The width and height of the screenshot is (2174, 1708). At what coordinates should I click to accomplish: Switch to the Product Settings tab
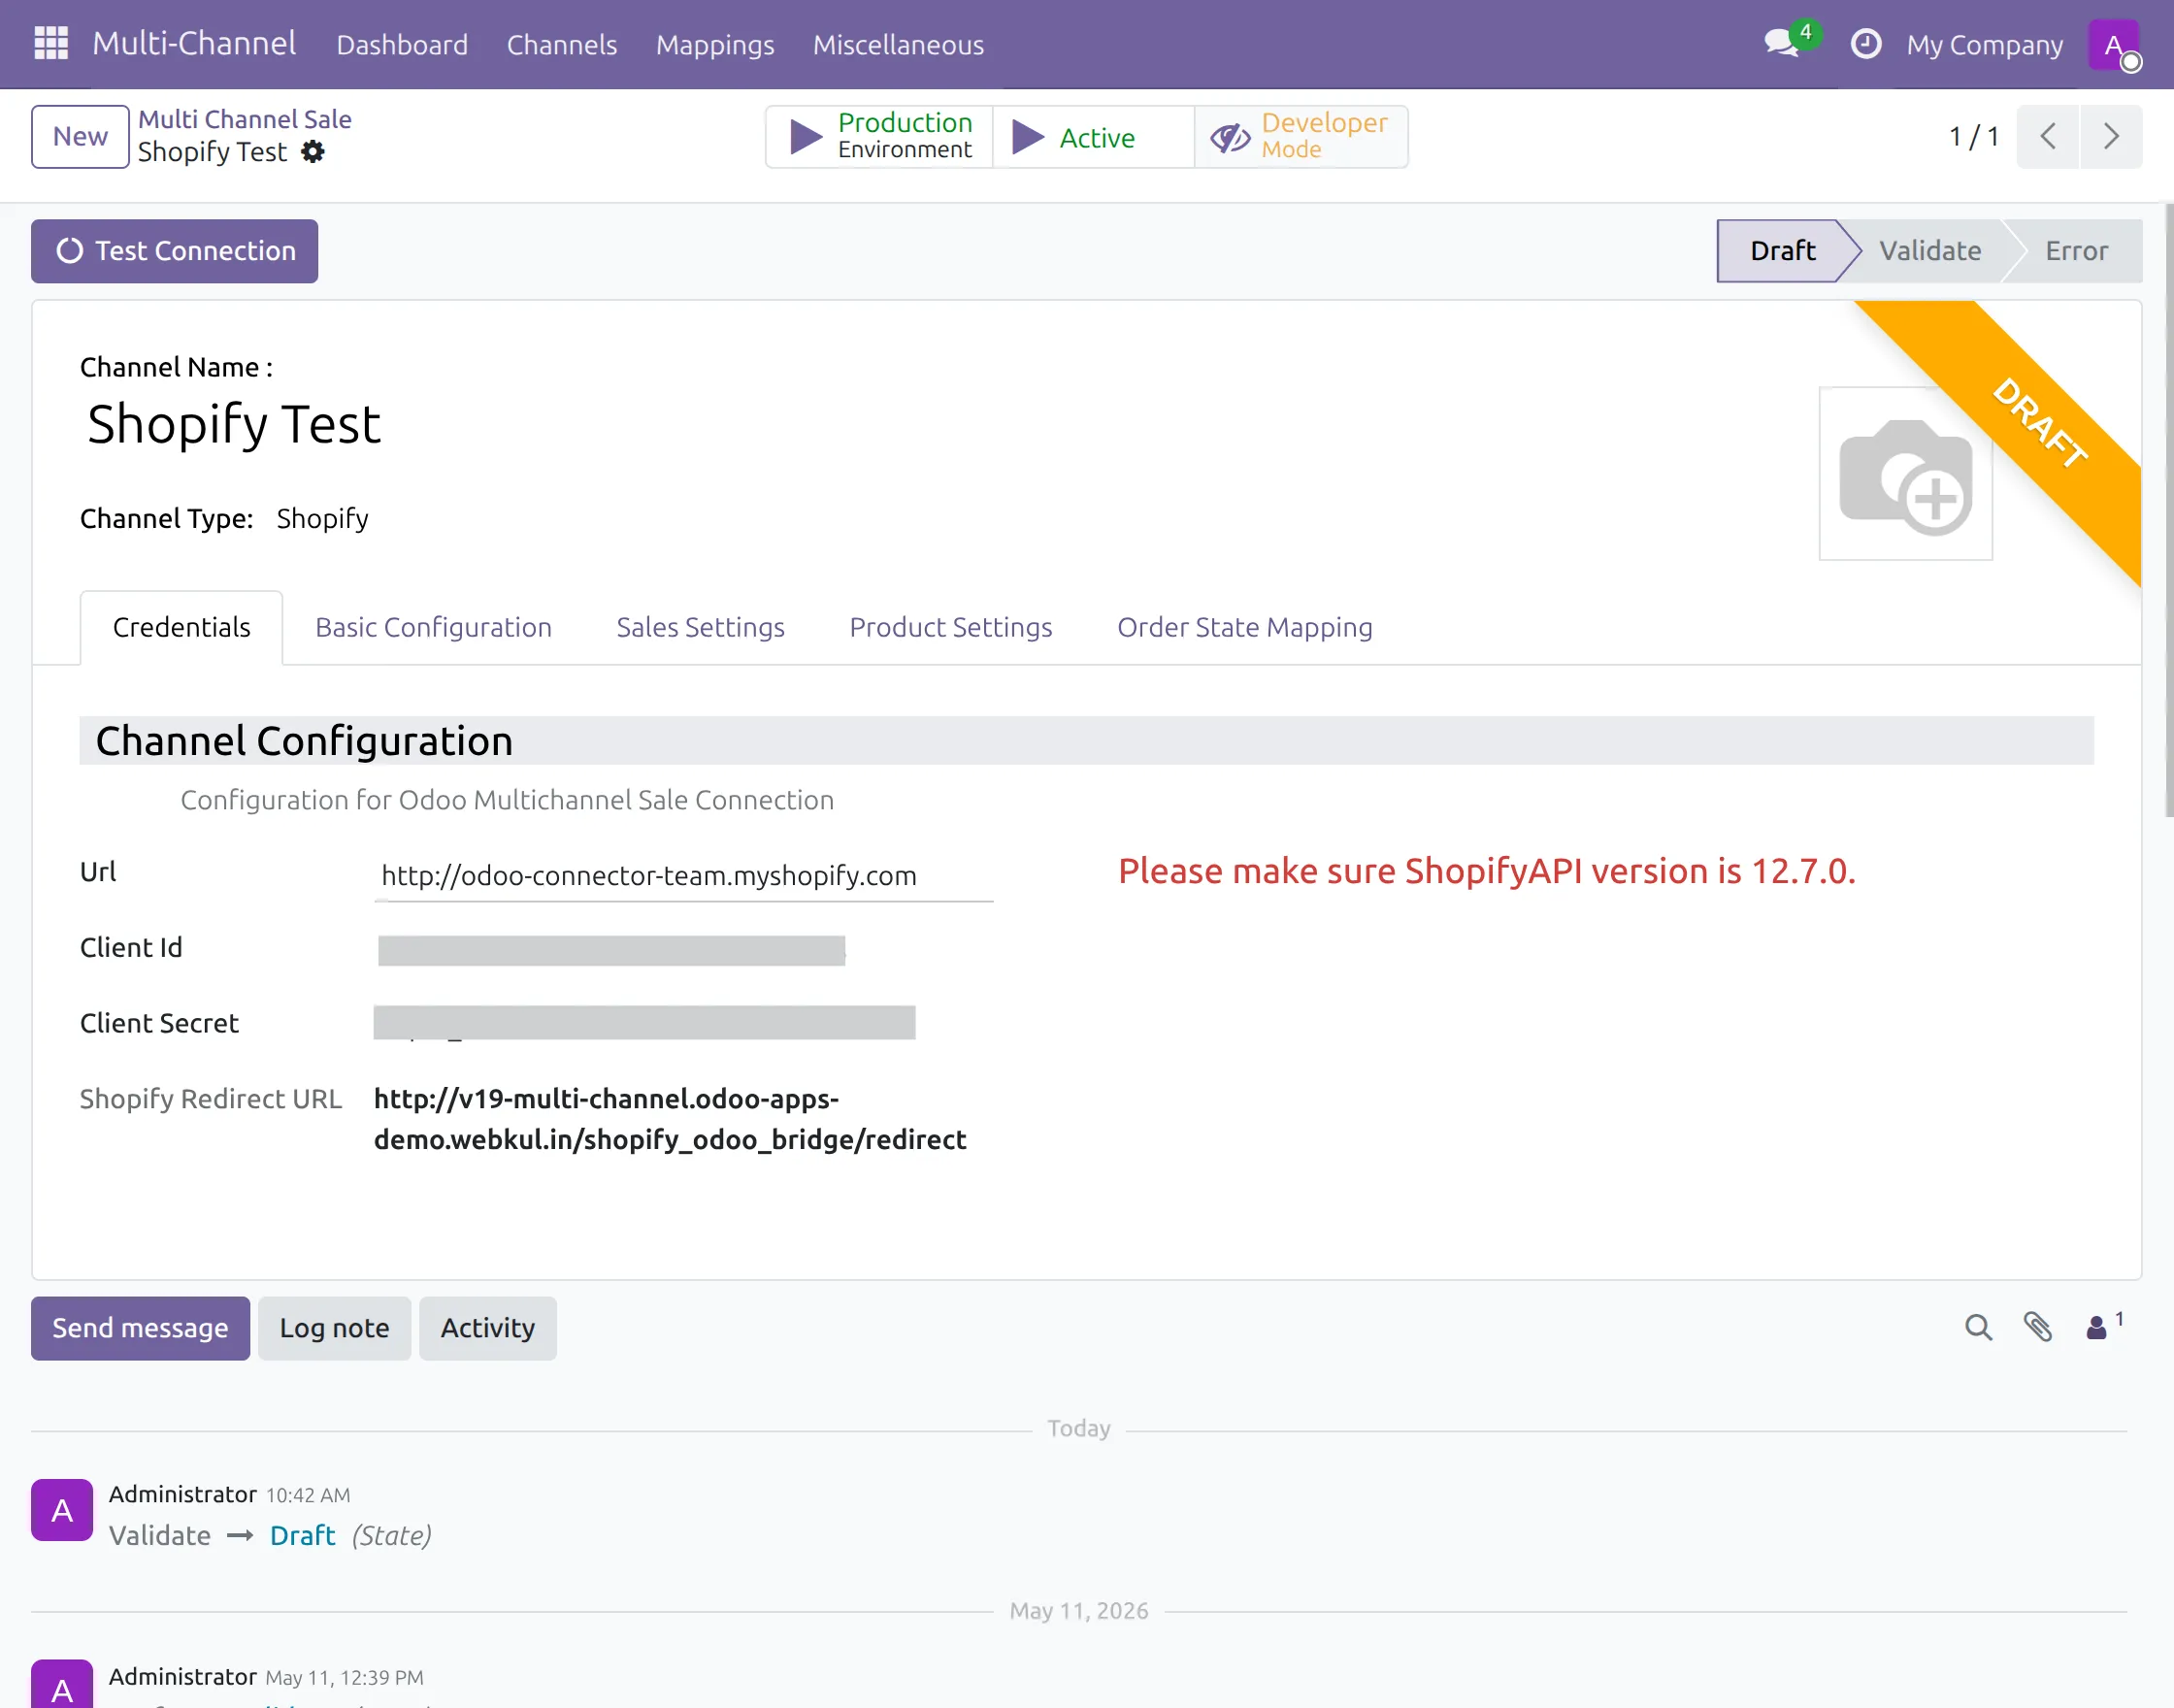(951, 627)
